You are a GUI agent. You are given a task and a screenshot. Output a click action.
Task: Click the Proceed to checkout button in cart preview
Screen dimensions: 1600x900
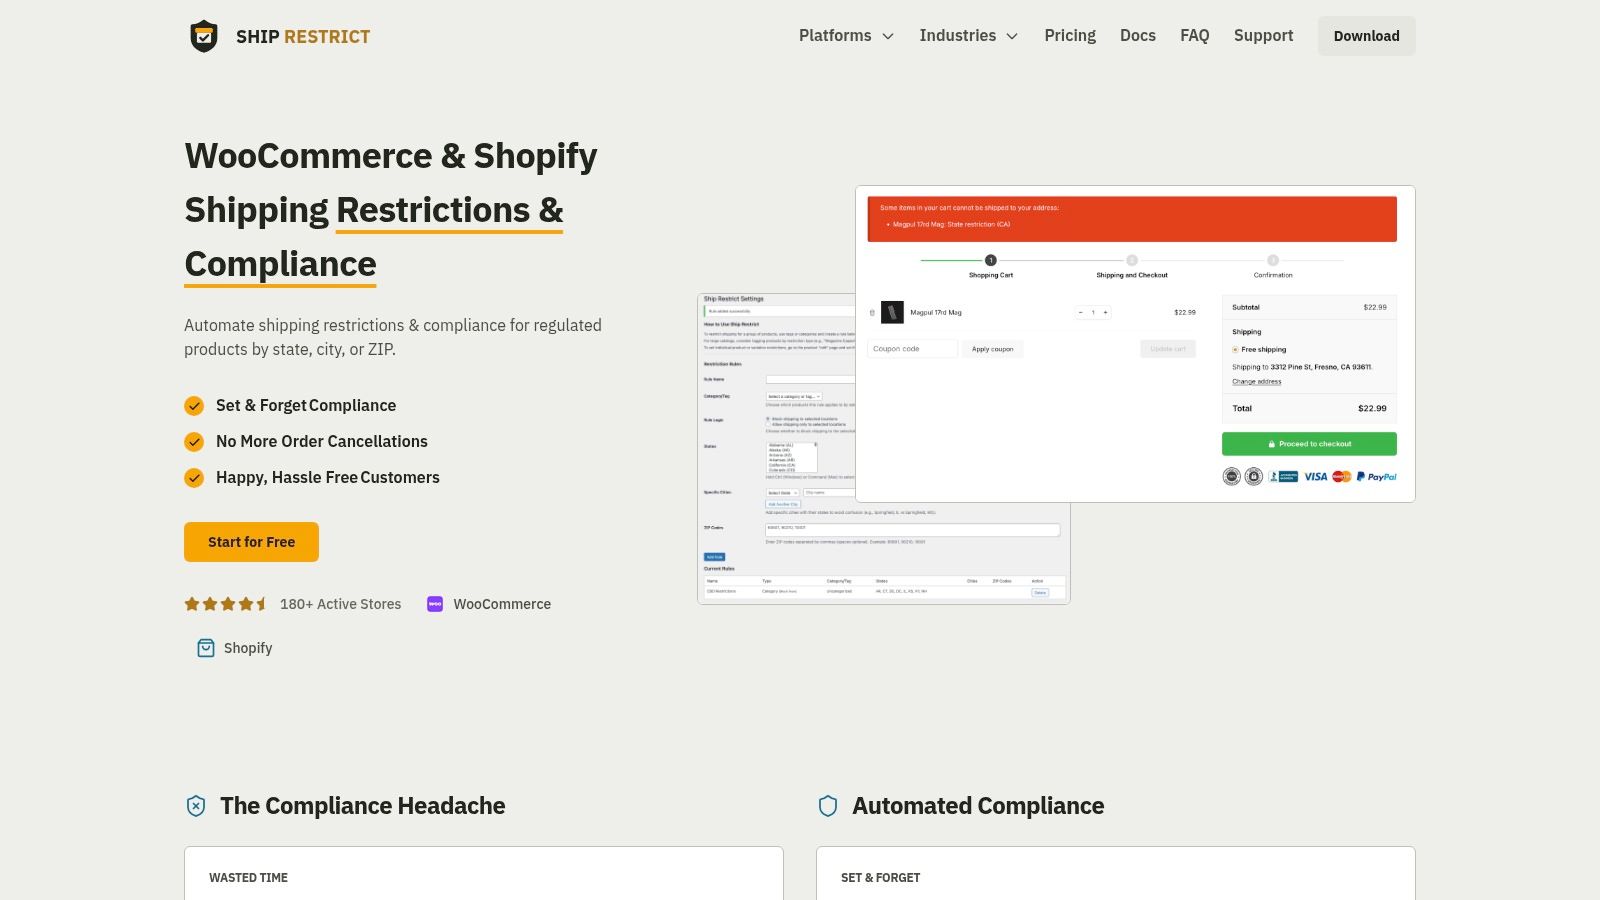(x=1309, y=444)
